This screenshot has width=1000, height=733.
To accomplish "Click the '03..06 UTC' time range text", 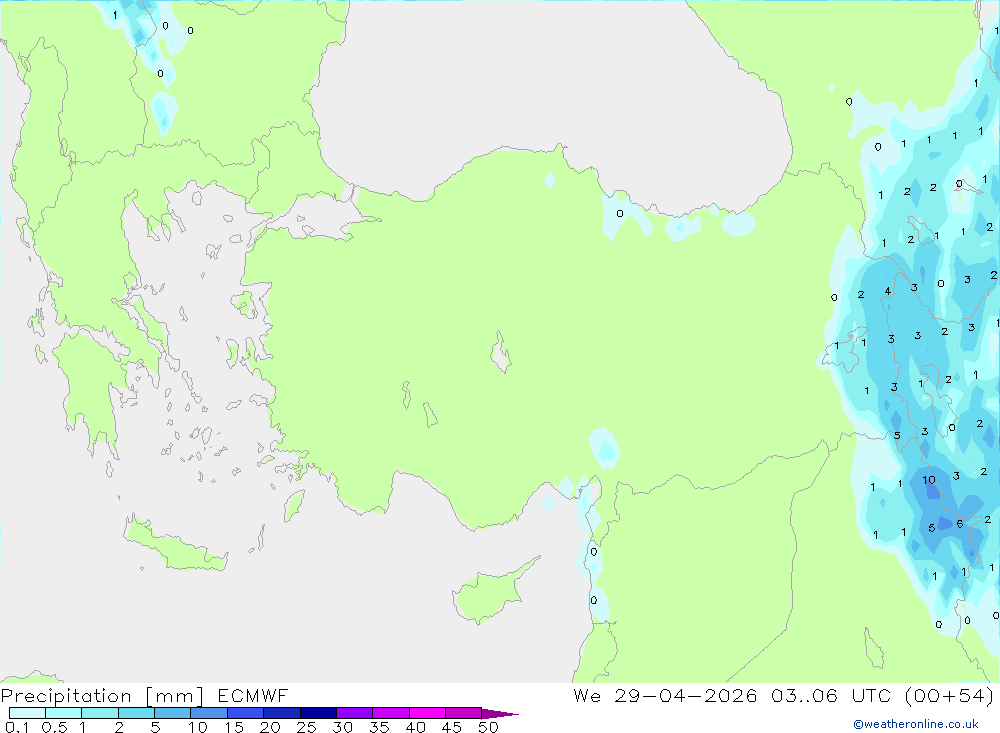I will (x=830, y=696).
